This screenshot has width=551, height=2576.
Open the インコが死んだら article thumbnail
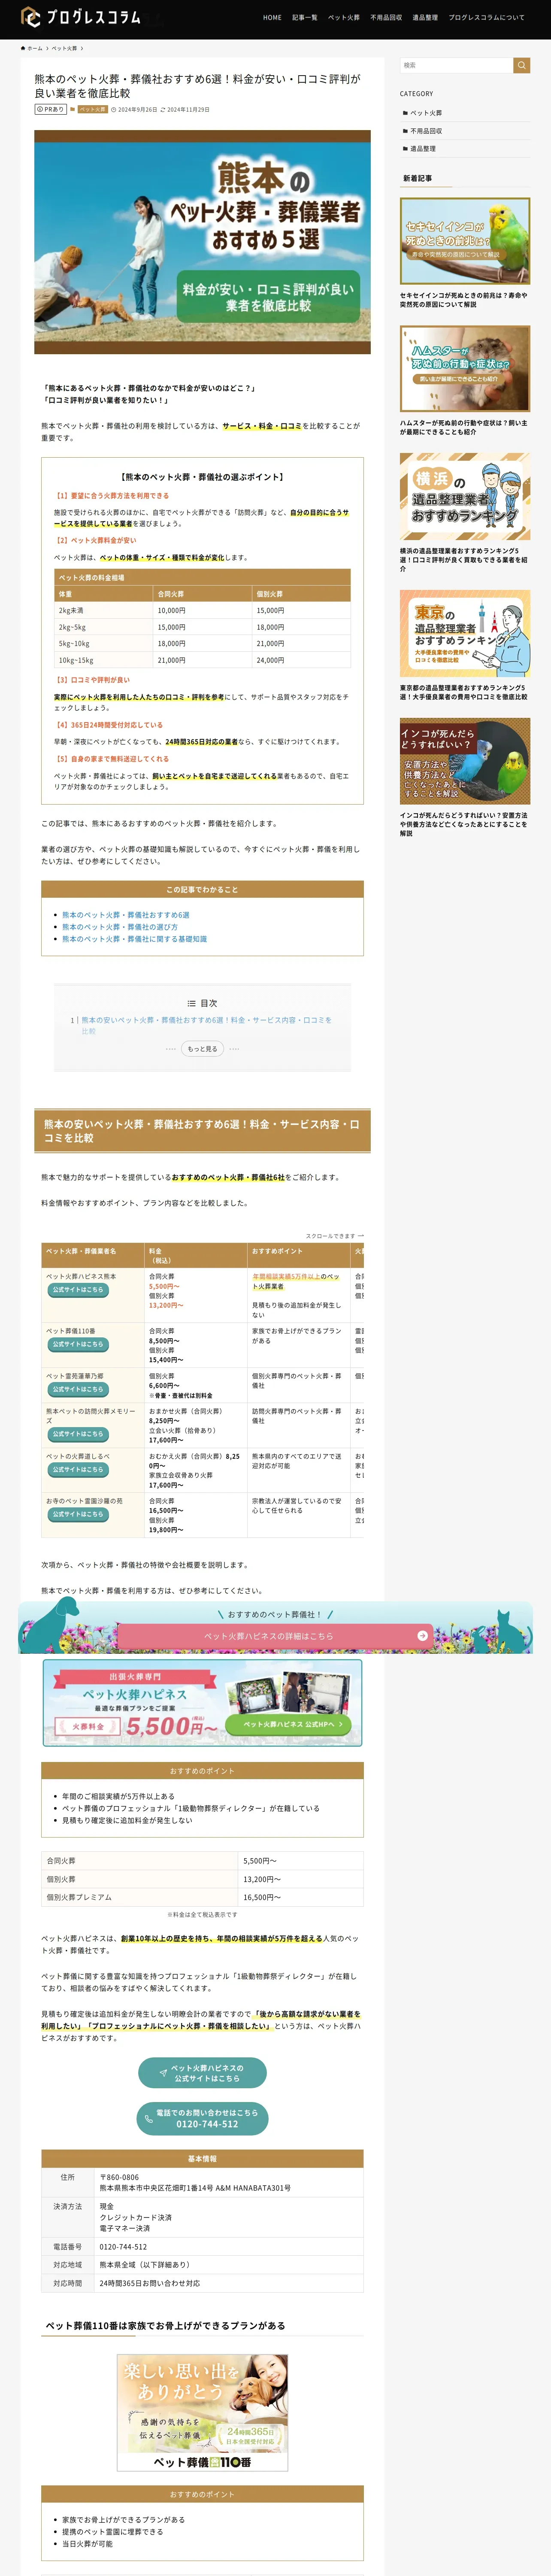465,761
